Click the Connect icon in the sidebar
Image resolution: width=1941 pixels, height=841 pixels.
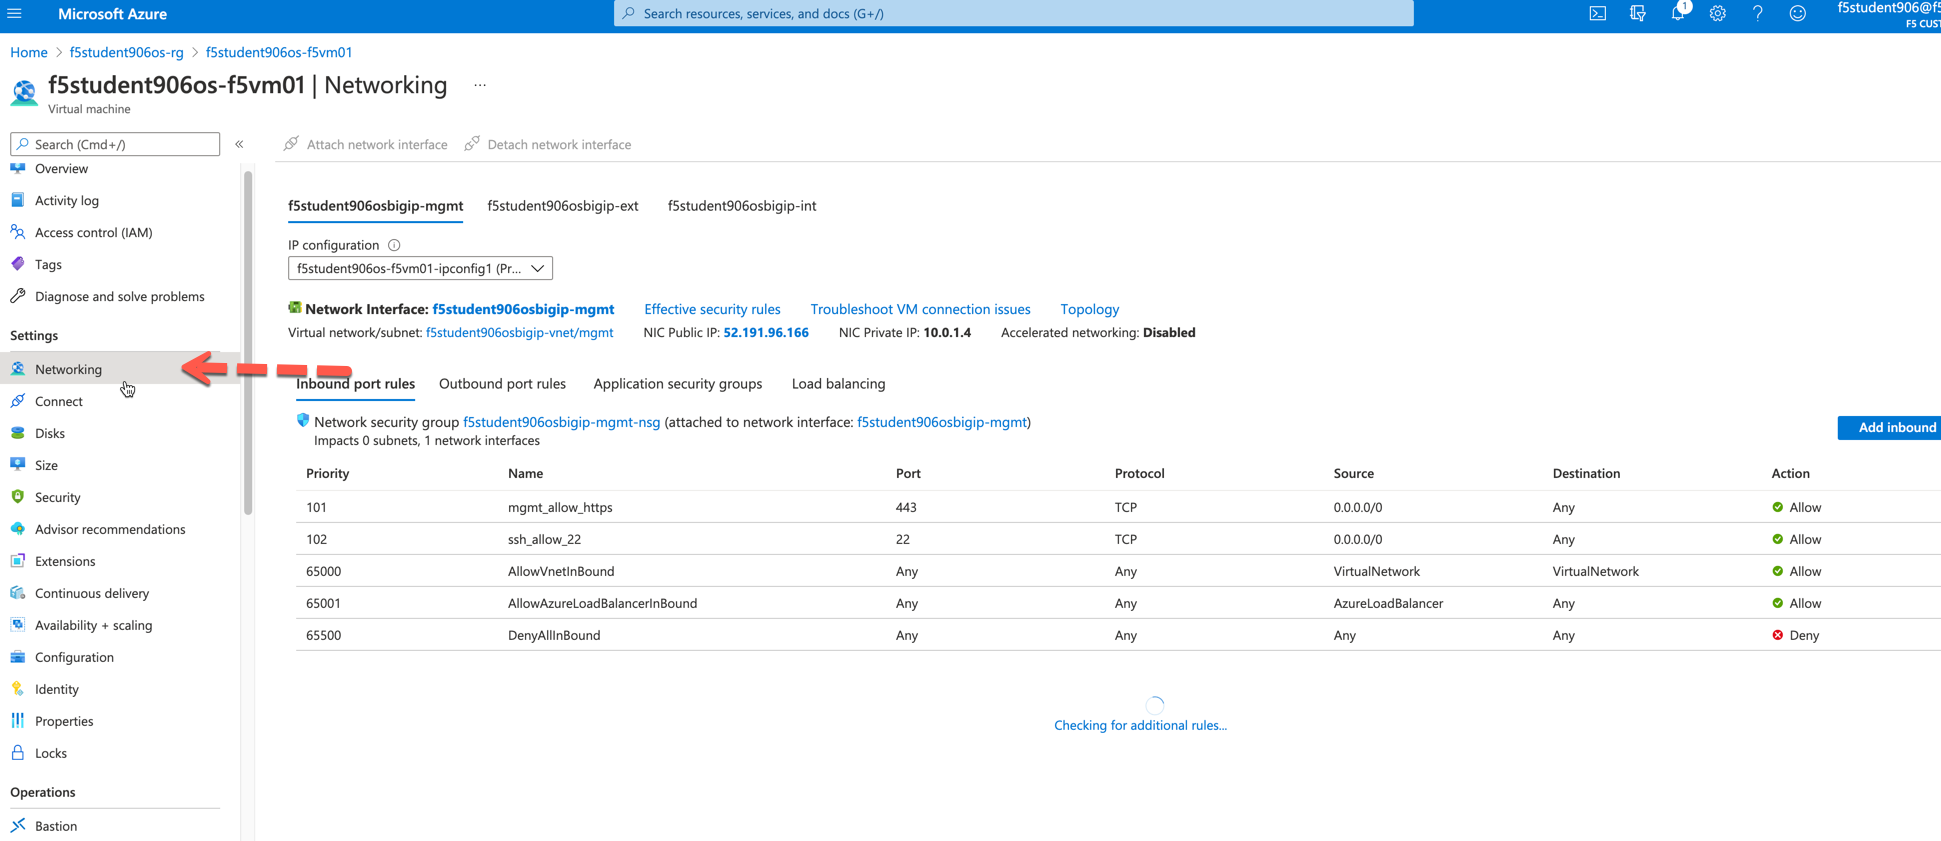(18, 401)
